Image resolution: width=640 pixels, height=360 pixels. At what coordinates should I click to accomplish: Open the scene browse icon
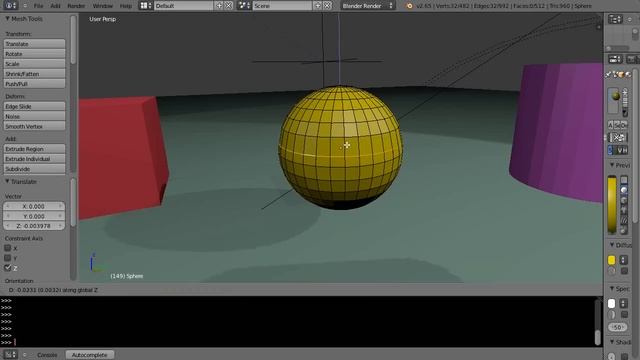(244, 6)
